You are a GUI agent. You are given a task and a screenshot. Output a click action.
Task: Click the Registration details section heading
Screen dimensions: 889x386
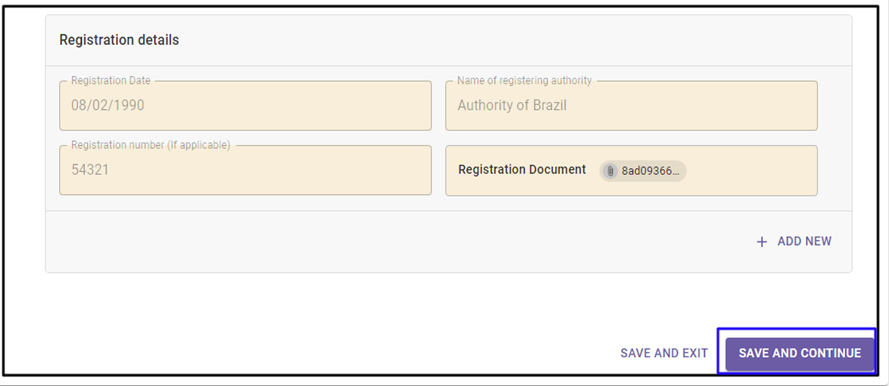[x=119, y=40]
